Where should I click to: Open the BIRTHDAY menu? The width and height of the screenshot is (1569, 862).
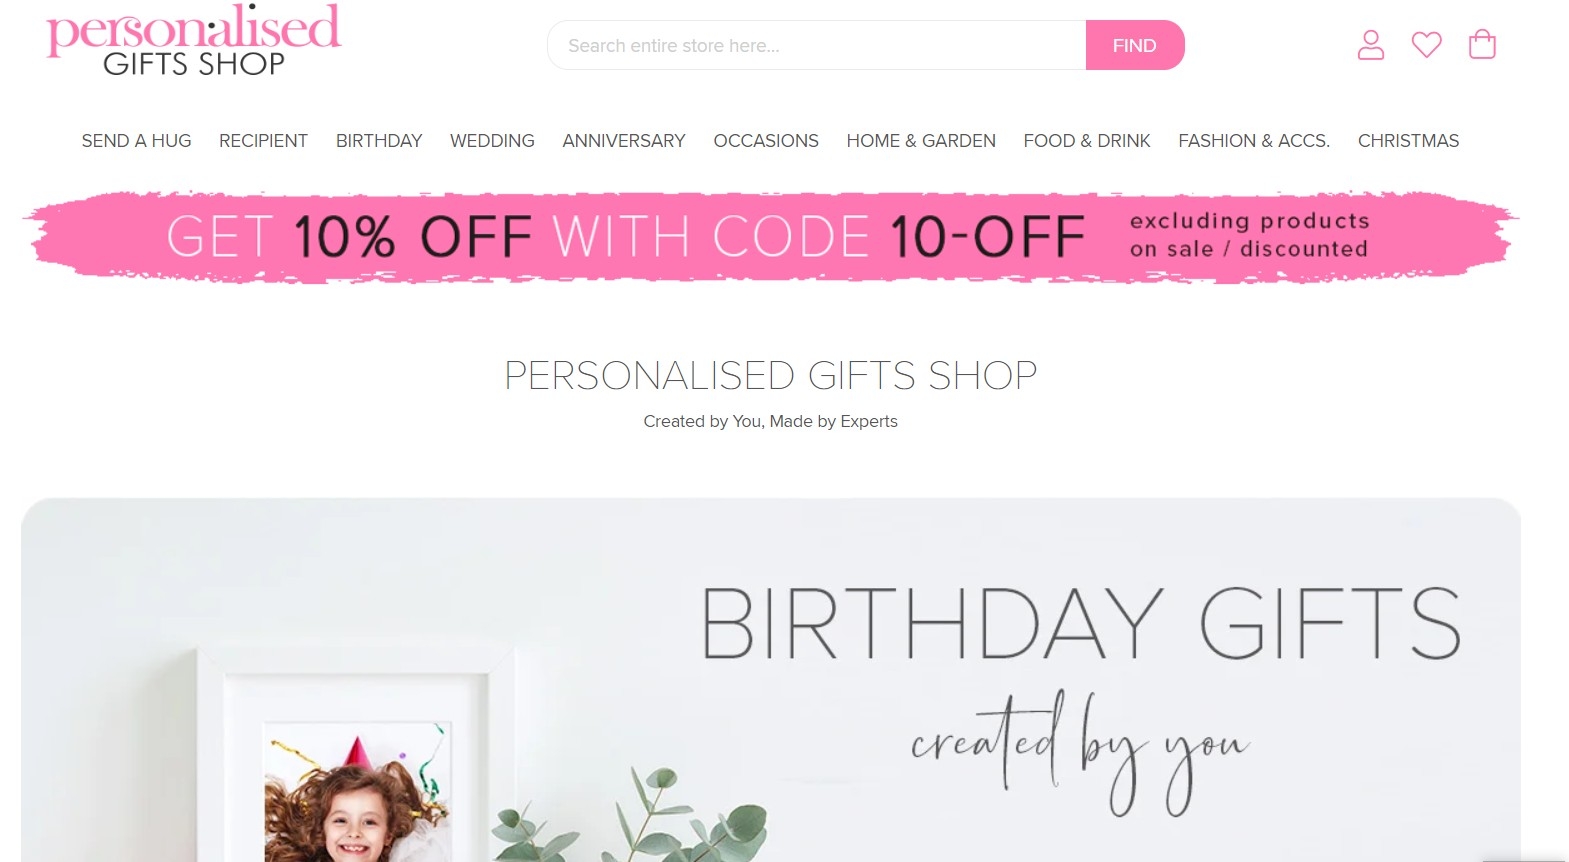pyautogui.click(x=379, y=141)
